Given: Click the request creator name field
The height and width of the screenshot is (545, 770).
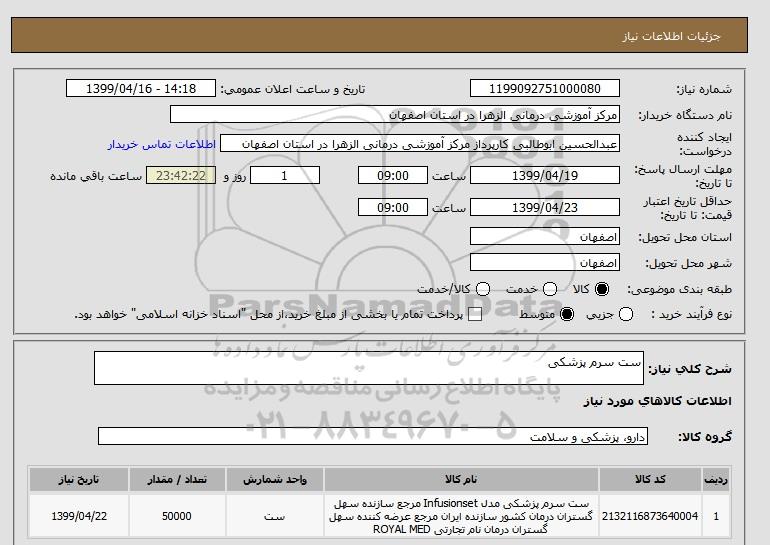Looking at the screenshot, I should (x=420, y=144).
